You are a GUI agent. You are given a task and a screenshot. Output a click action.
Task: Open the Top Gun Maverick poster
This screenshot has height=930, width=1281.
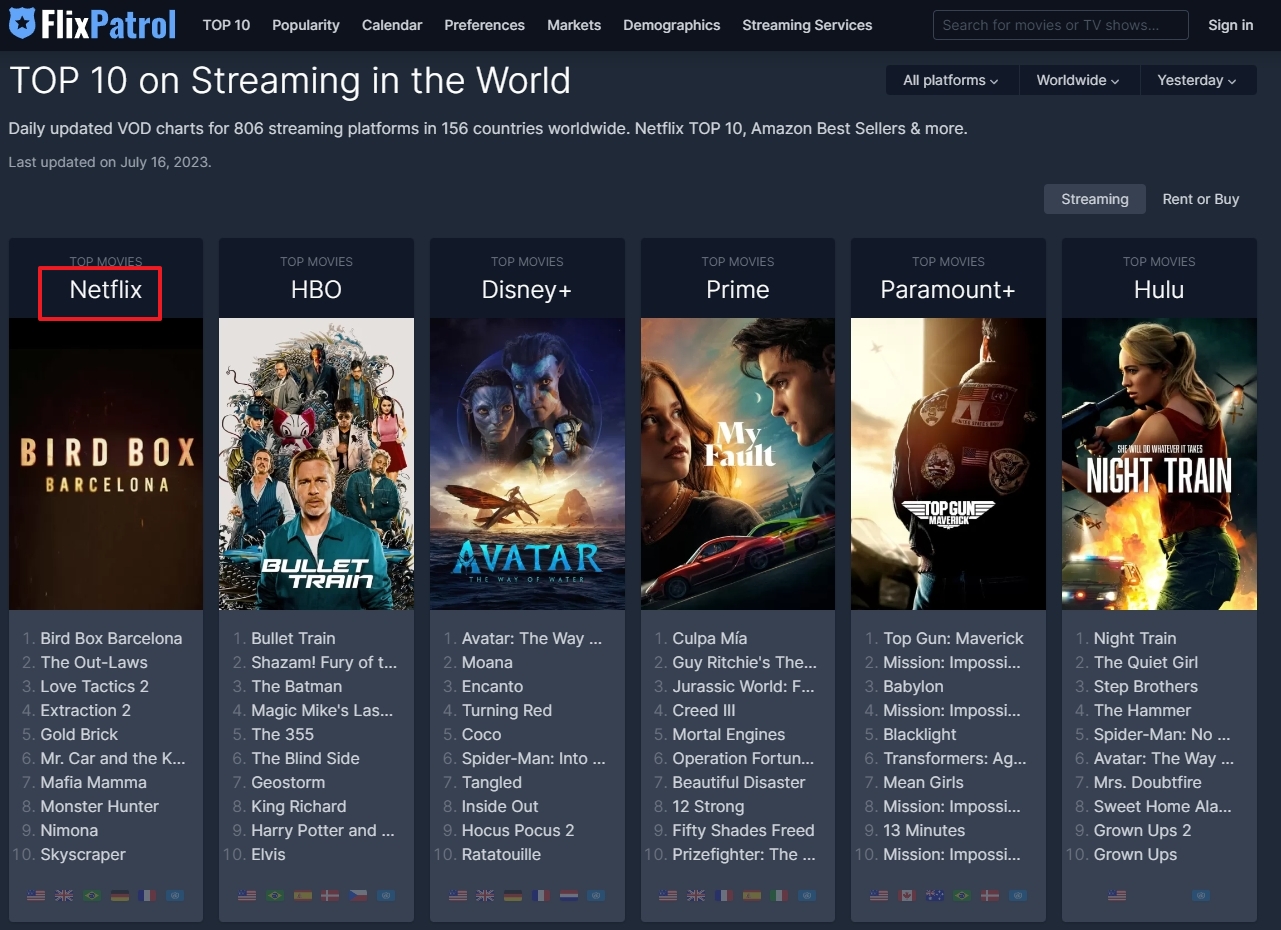point(948,464)
